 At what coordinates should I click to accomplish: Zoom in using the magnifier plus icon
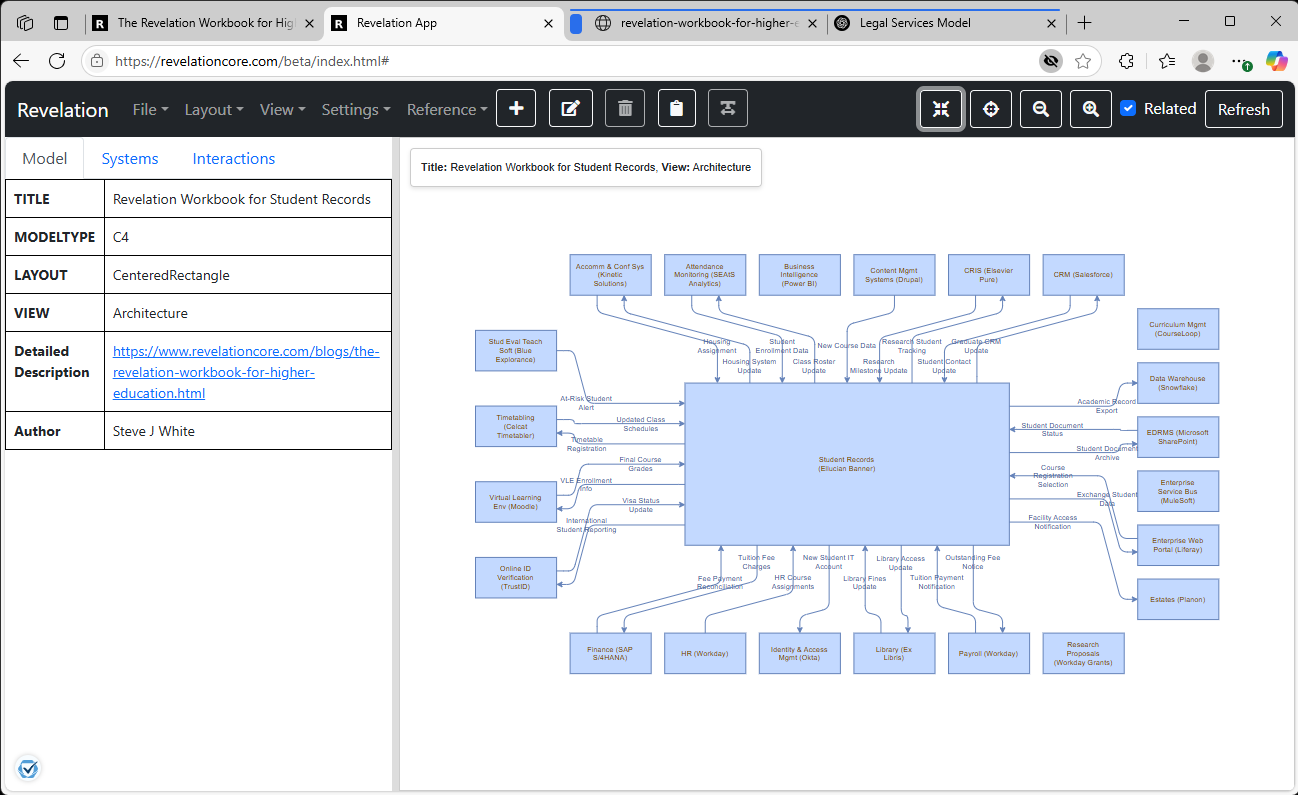(x=1090, y=108)
